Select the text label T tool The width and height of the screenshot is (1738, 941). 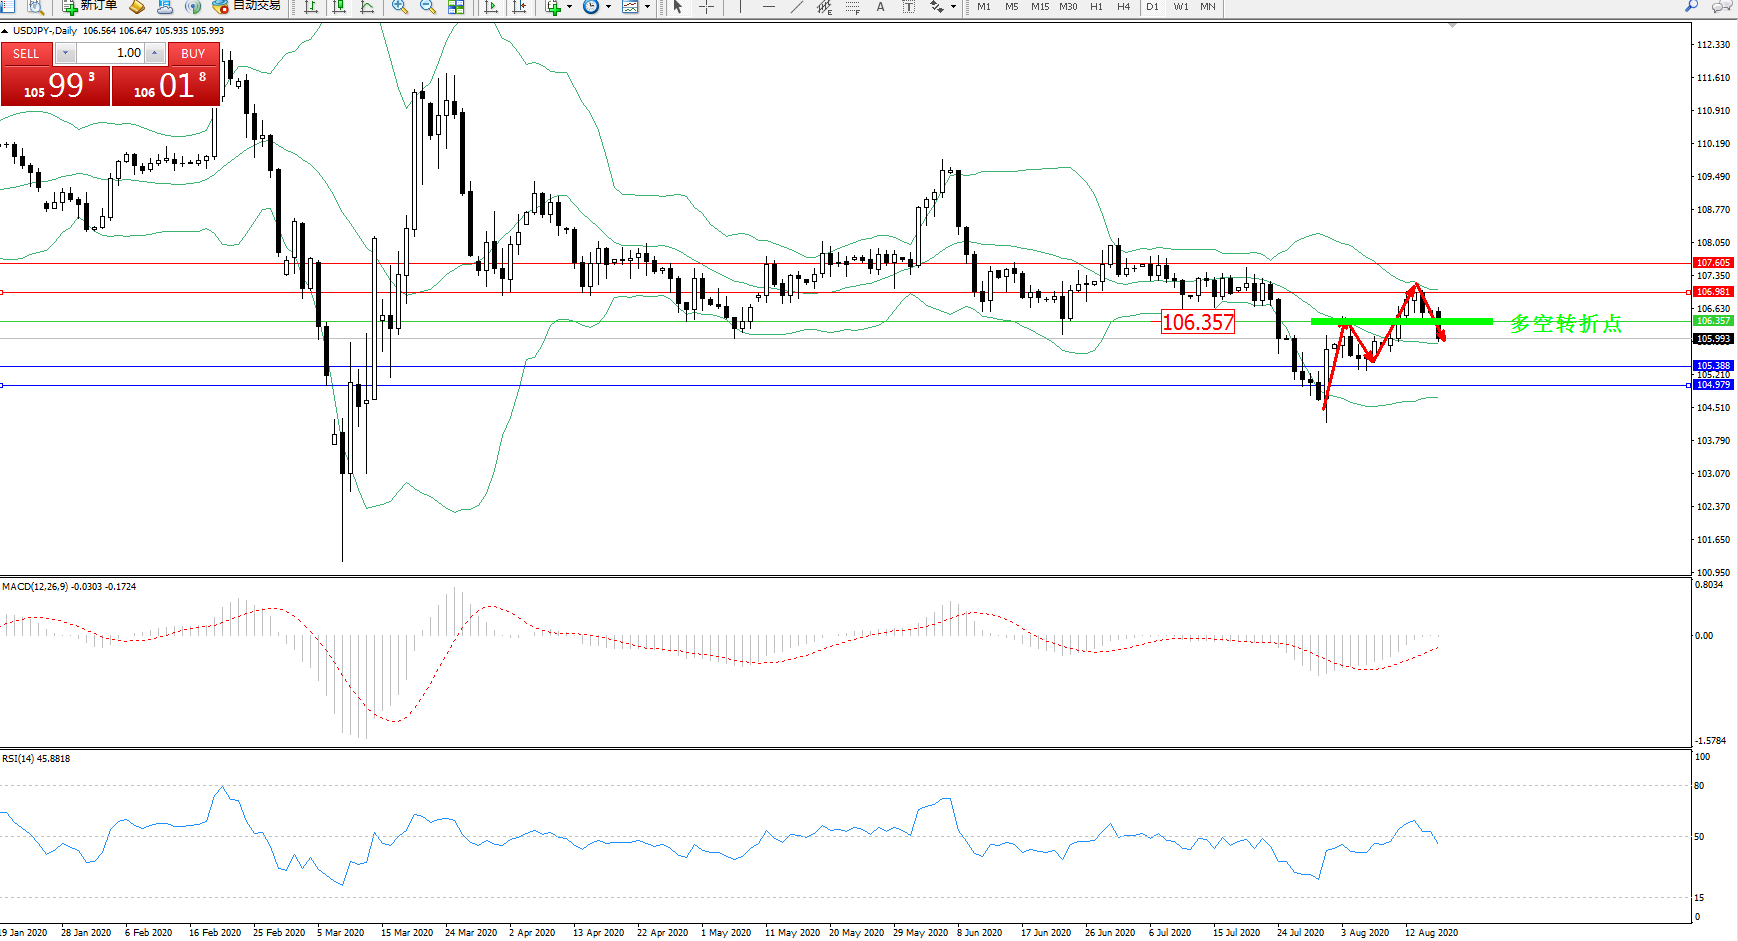click(908, 7)
